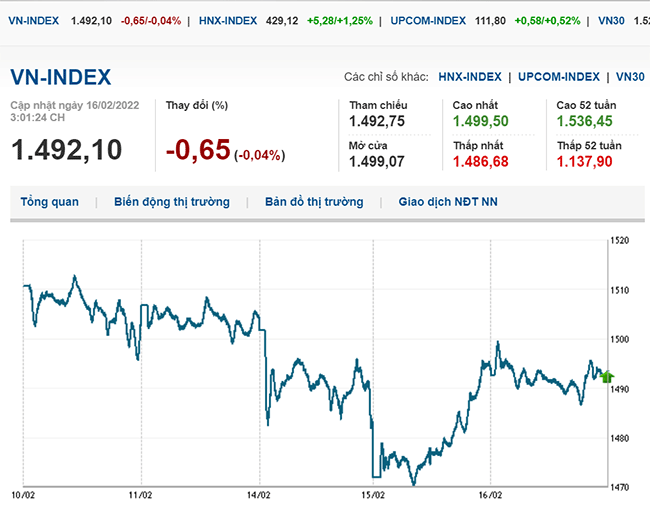Click the Cao nhất value 1.499,50
Viewport: 650px width, 512px height.
481,121
